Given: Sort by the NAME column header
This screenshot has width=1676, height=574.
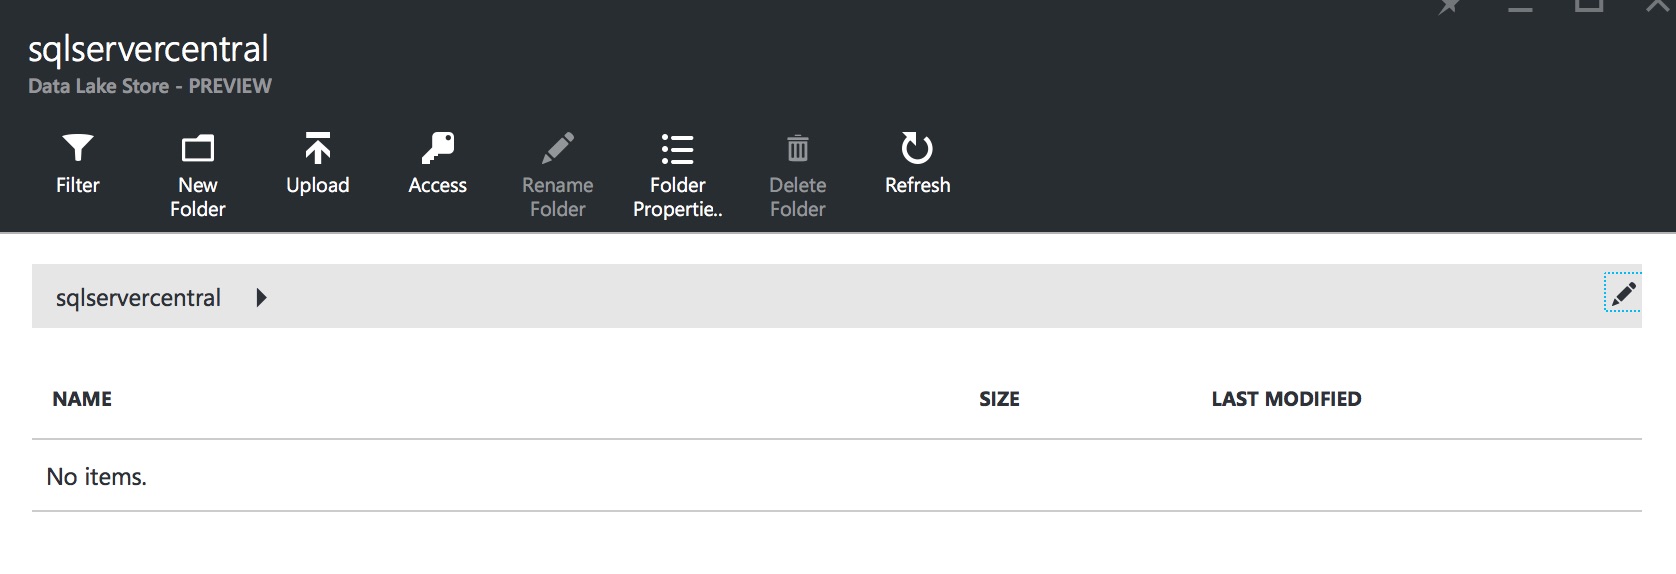Looking at the screenshot, I should point(82,399).
